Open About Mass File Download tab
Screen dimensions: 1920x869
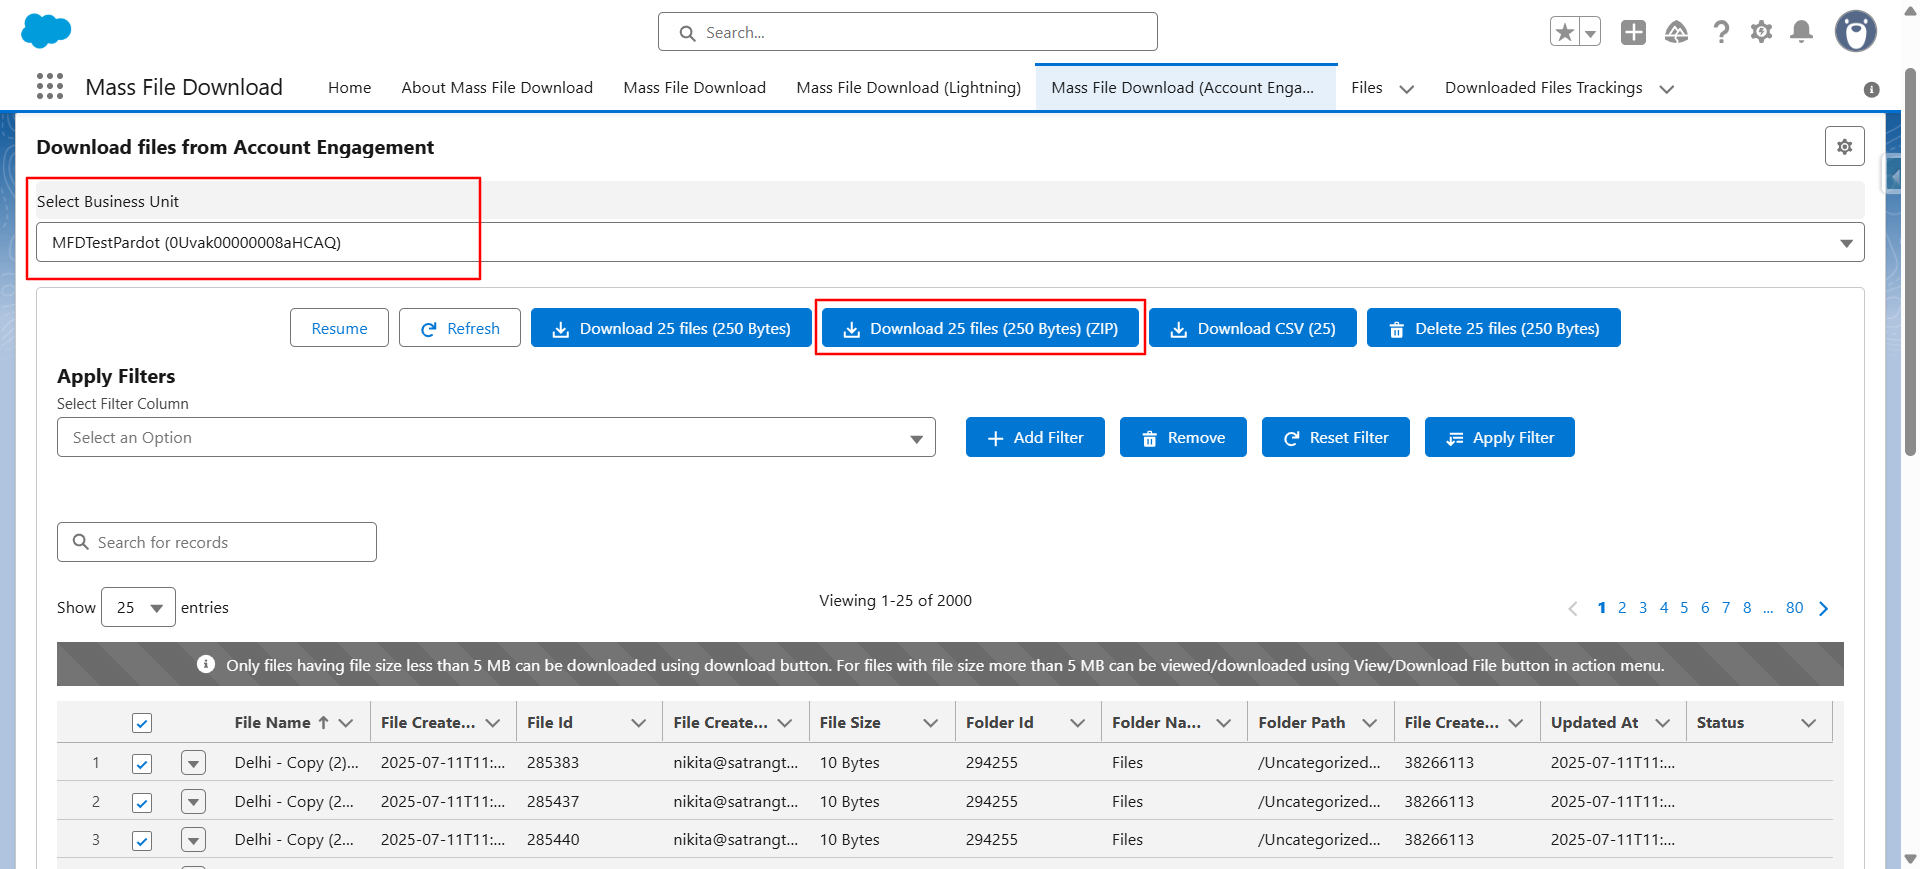point(497,88)
